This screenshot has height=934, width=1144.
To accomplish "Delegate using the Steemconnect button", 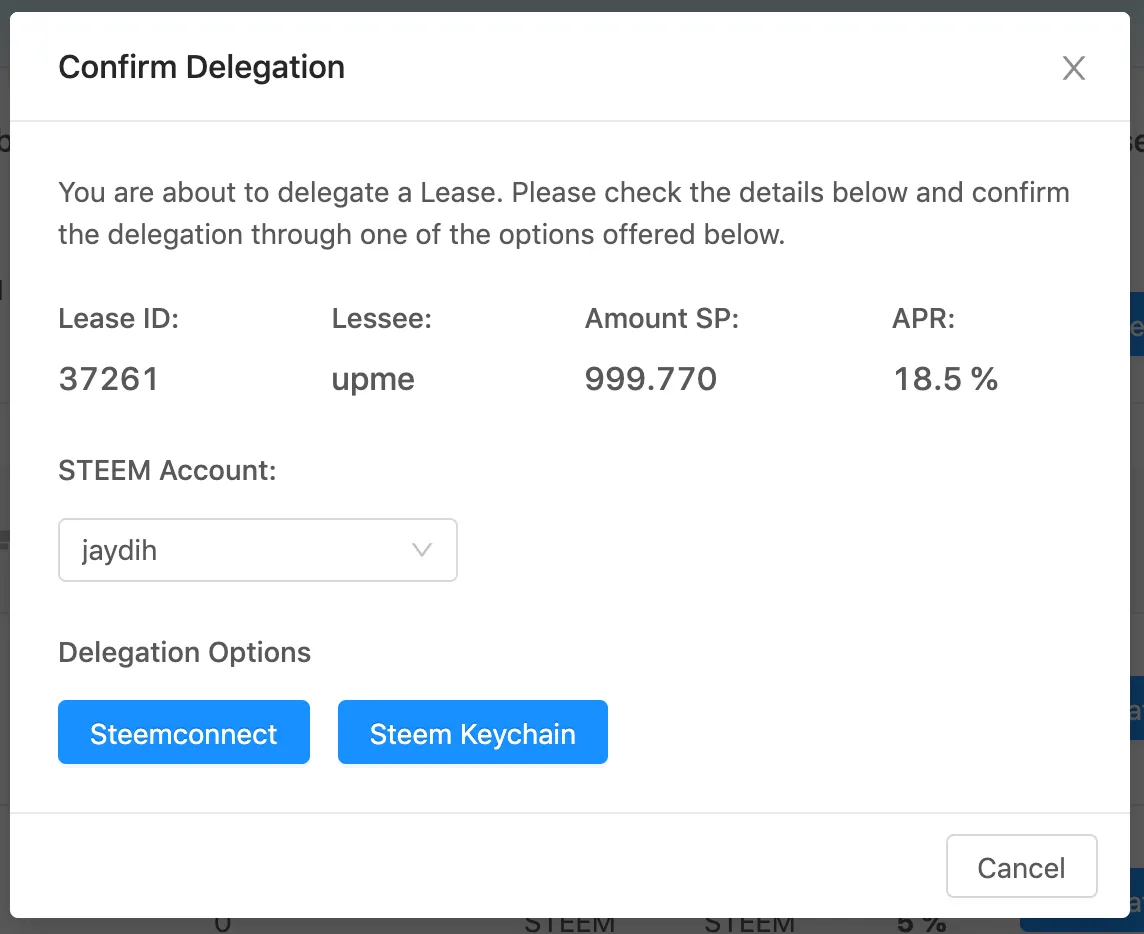I will 184,733.
